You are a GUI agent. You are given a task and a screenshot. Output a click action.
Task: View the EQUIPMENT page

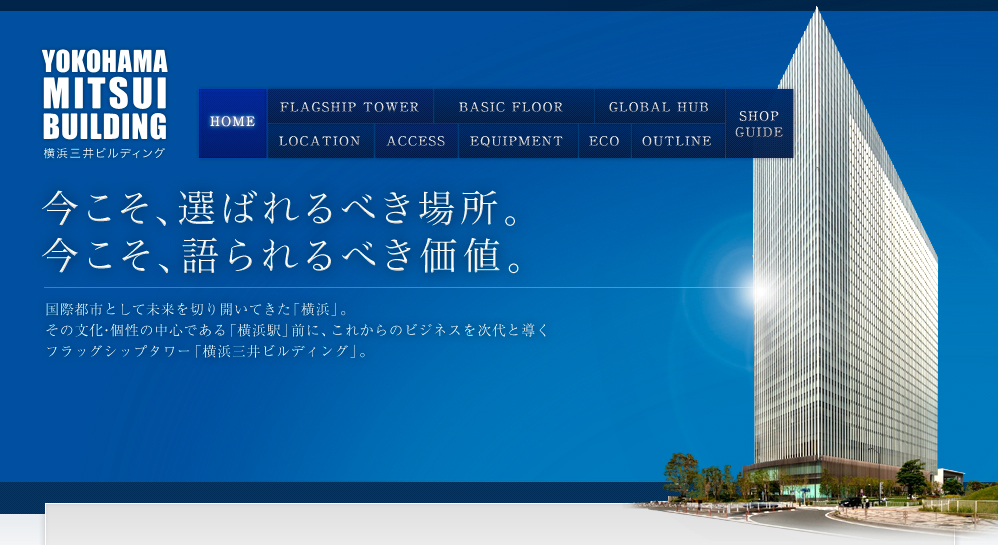point(517,141)
